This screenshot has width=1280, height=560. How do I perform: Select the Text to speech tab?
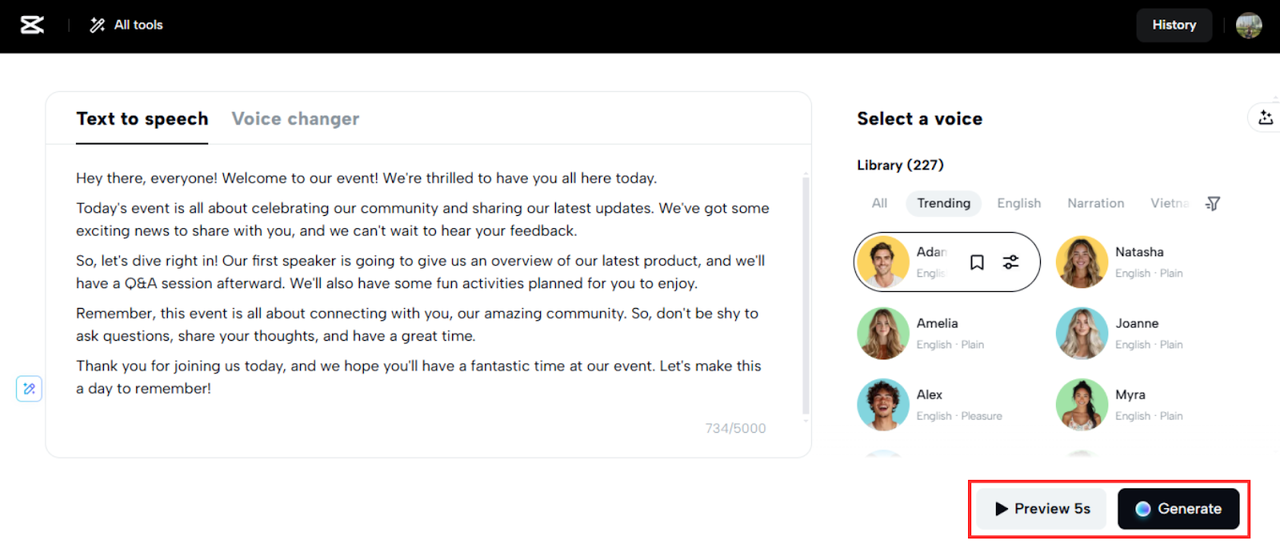[142, 119]
